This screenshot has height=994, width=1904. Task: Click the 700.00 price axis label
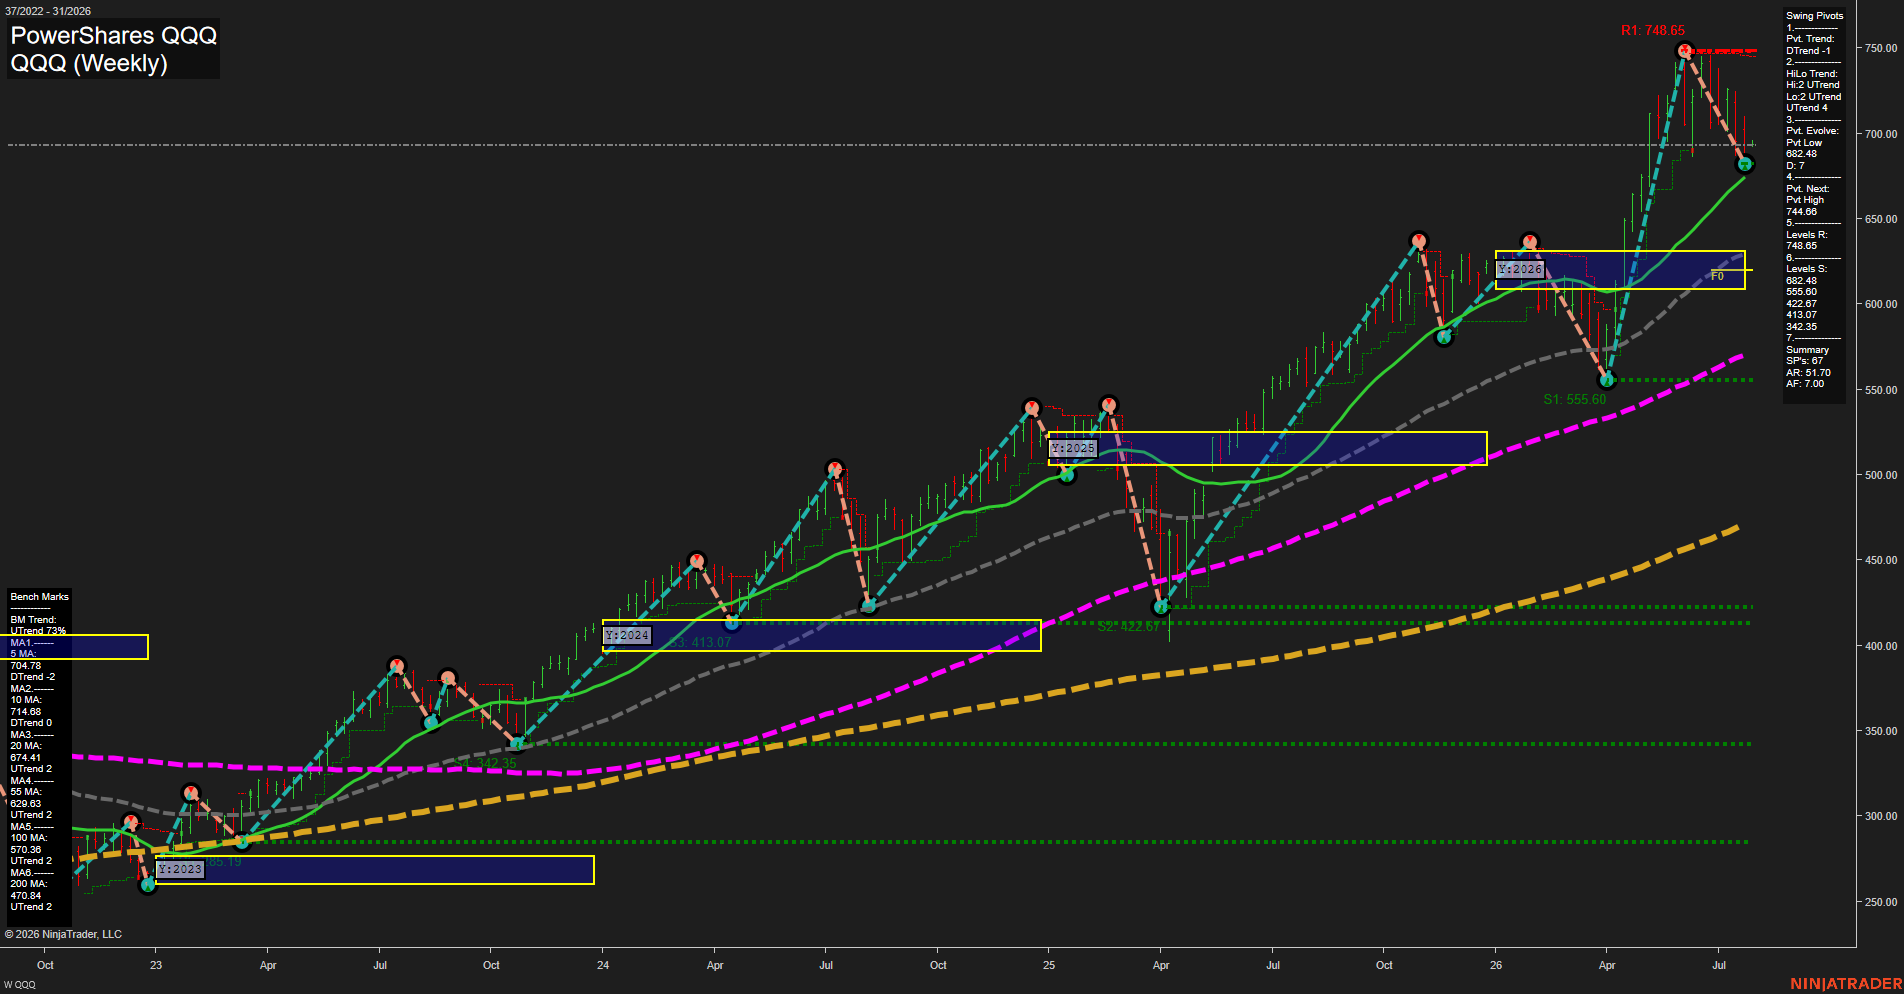coord(1880,134)
